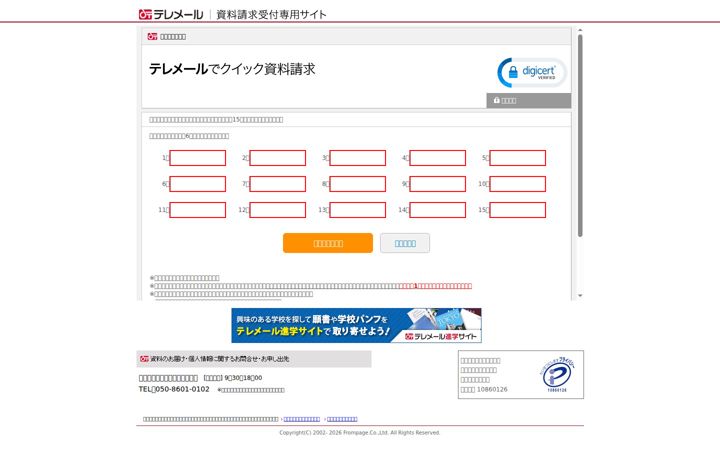Click the gray button beside orange button
This screenshot has height=450, width=720.
pyautogui.click(x=405, y=243)
